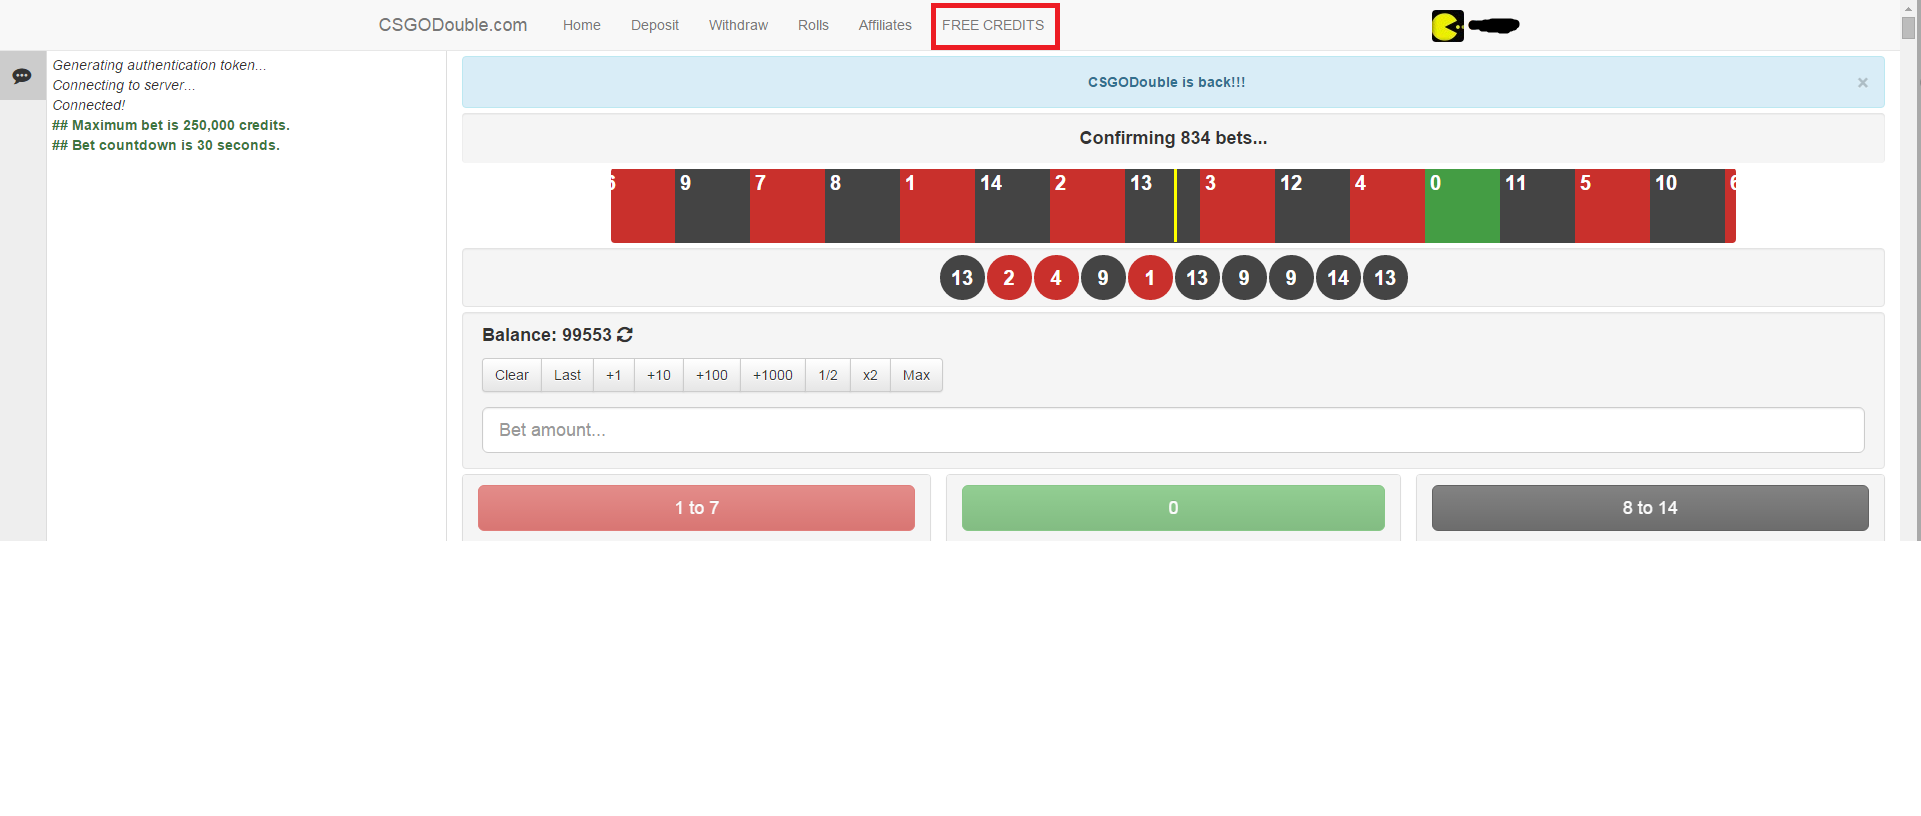View the Rolls page
This screenshot has height=816, width=1921.
click(x=813, y=25)
